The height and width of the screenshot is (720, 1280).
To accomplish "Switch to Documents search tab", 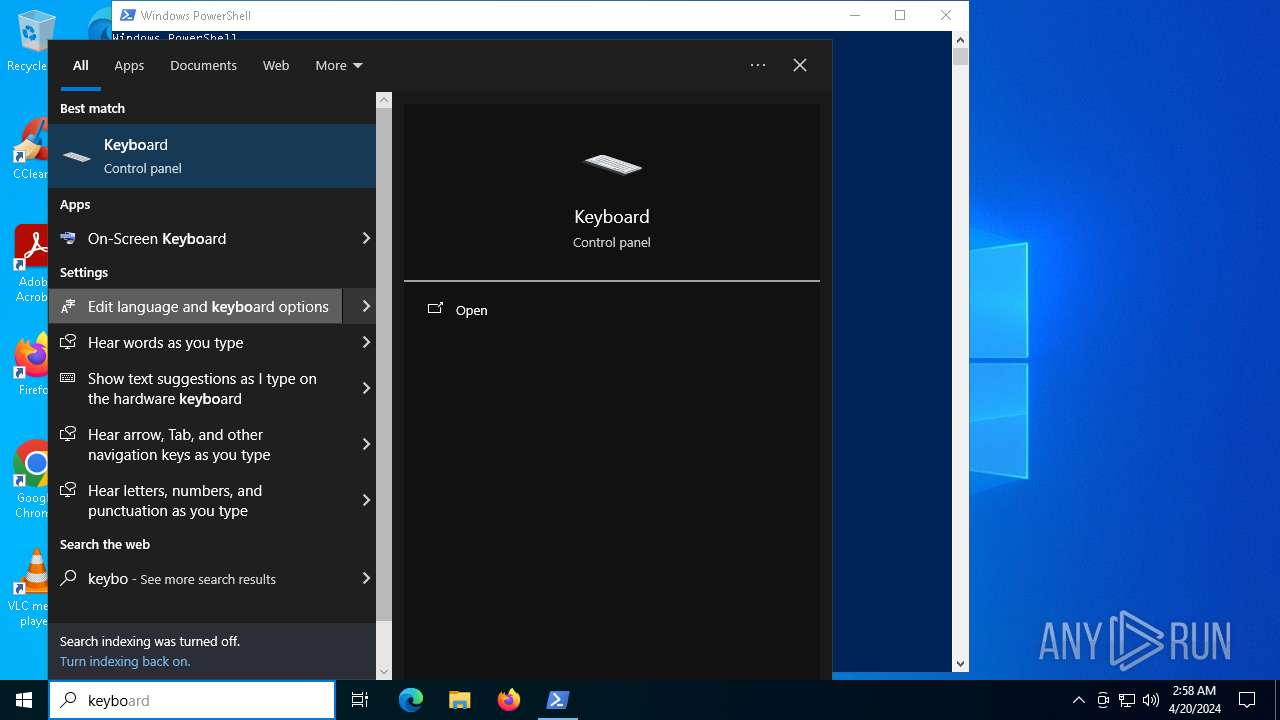I will pyautogui.click(x=203, y=65).
